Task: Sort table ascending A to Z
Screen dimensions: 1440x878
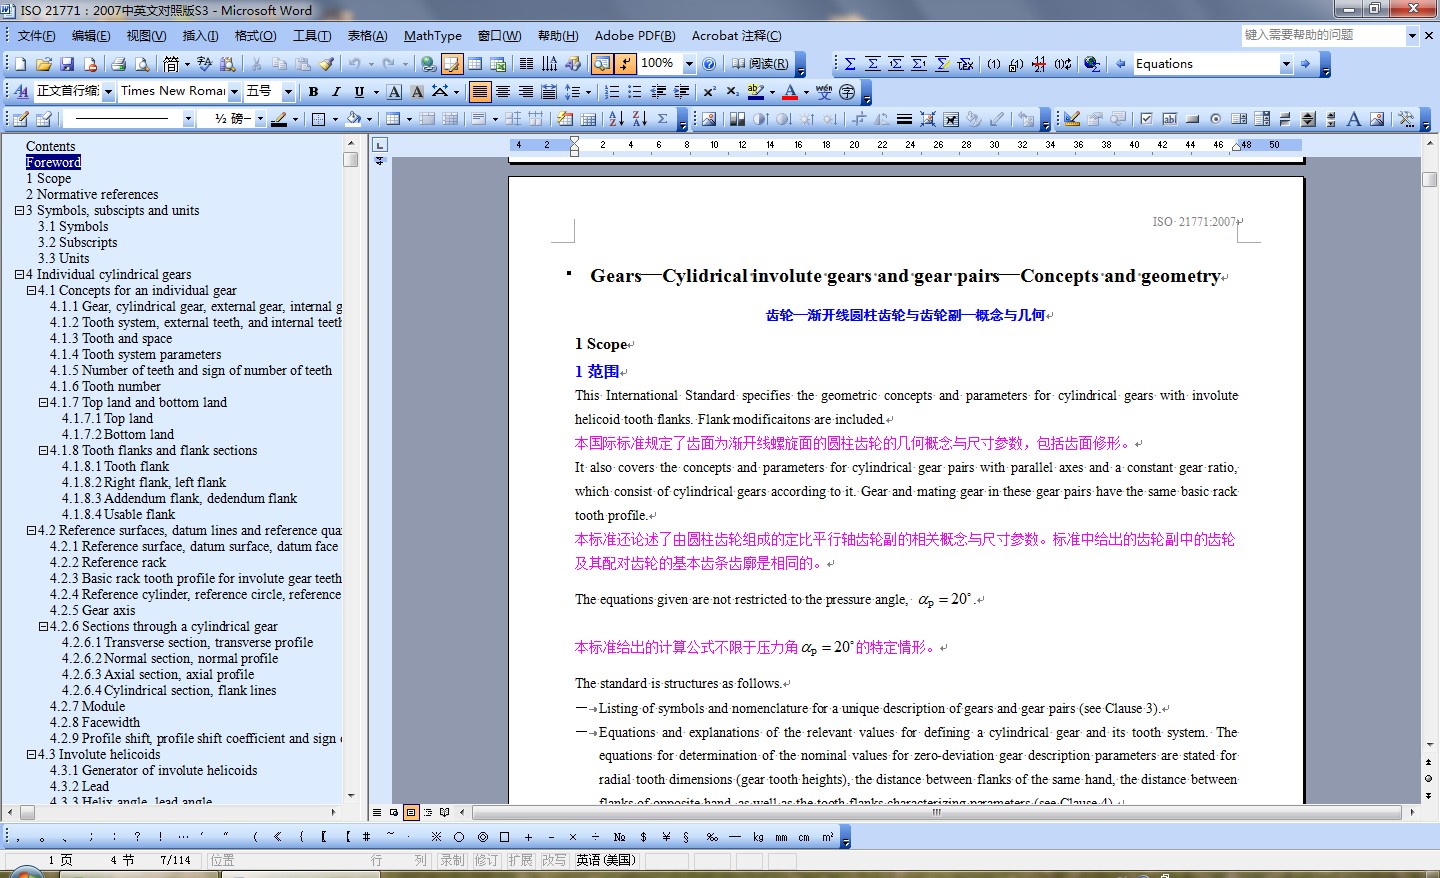Action: tap(616, 119)
